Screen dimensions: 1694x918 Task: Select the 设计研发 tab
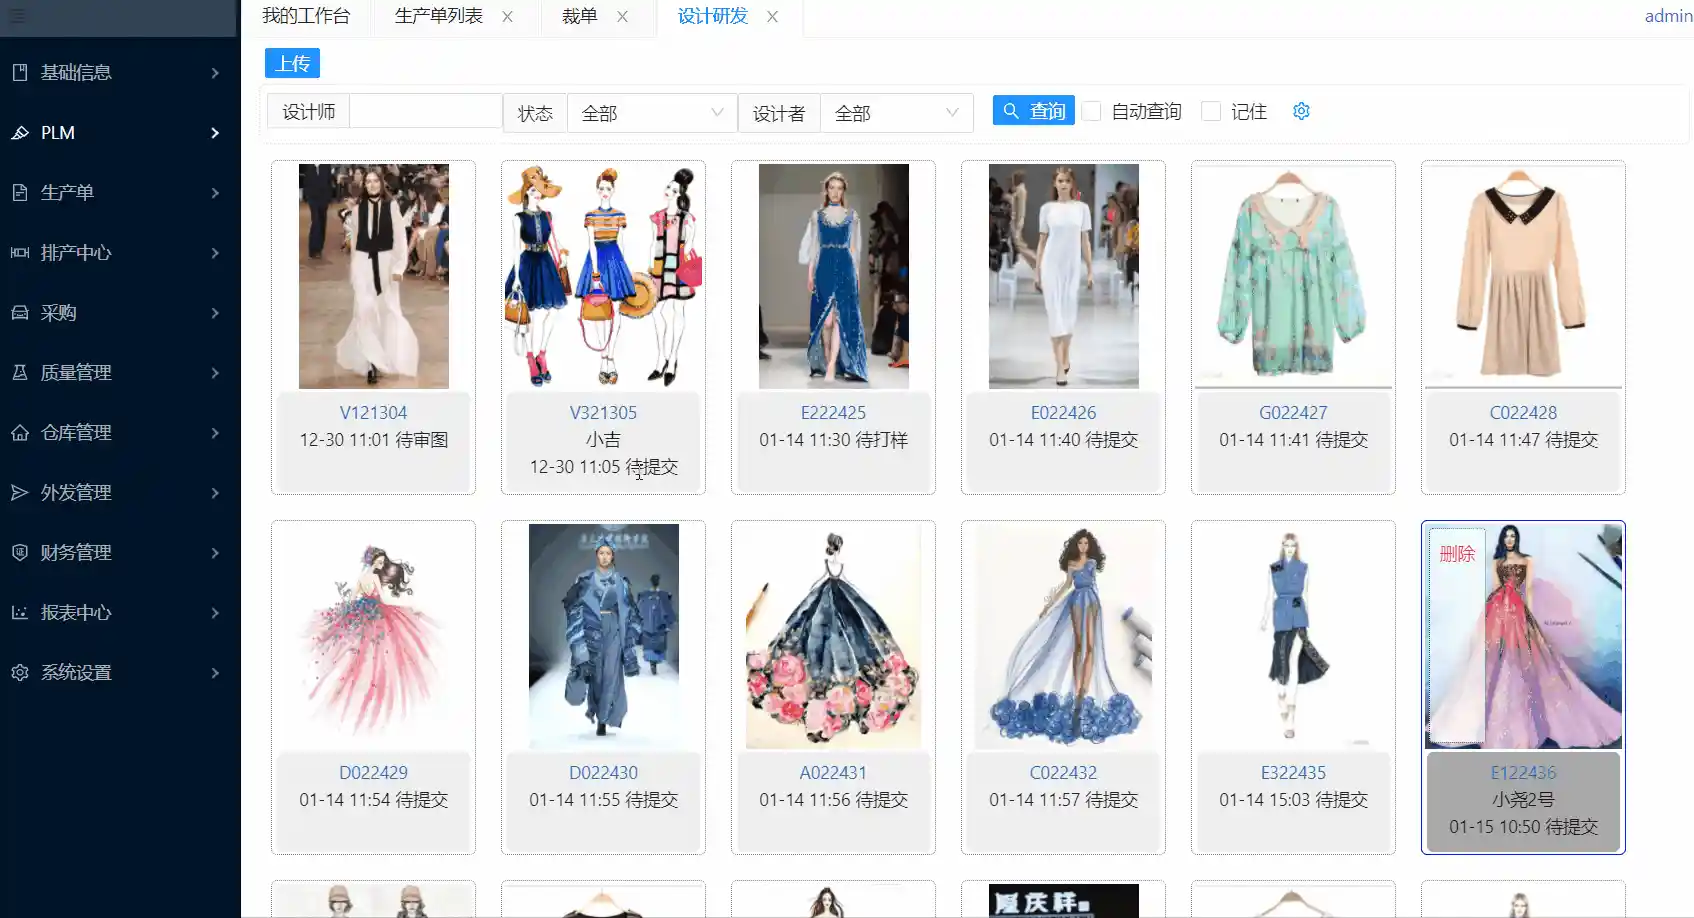point(713,16)
